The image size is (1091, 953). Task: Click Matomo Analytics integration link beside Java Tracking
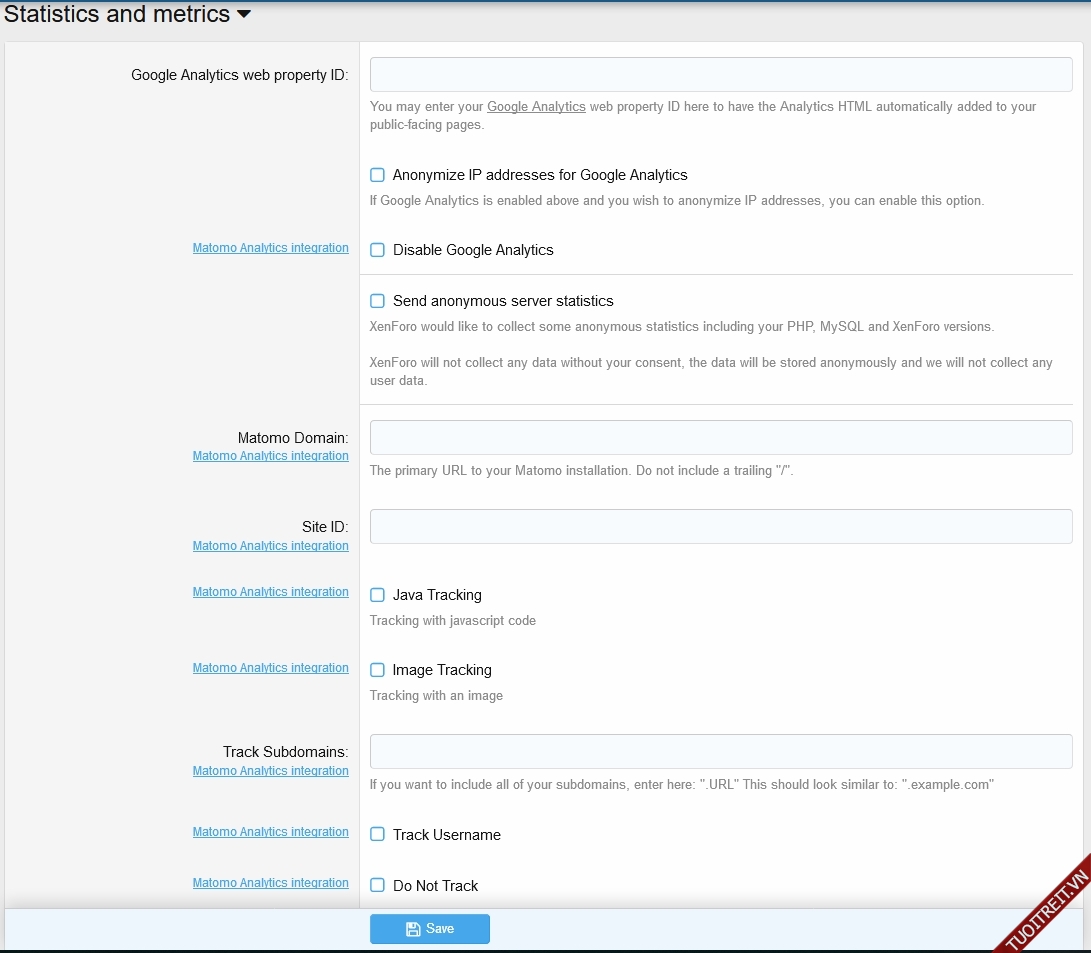click(270, 592)
